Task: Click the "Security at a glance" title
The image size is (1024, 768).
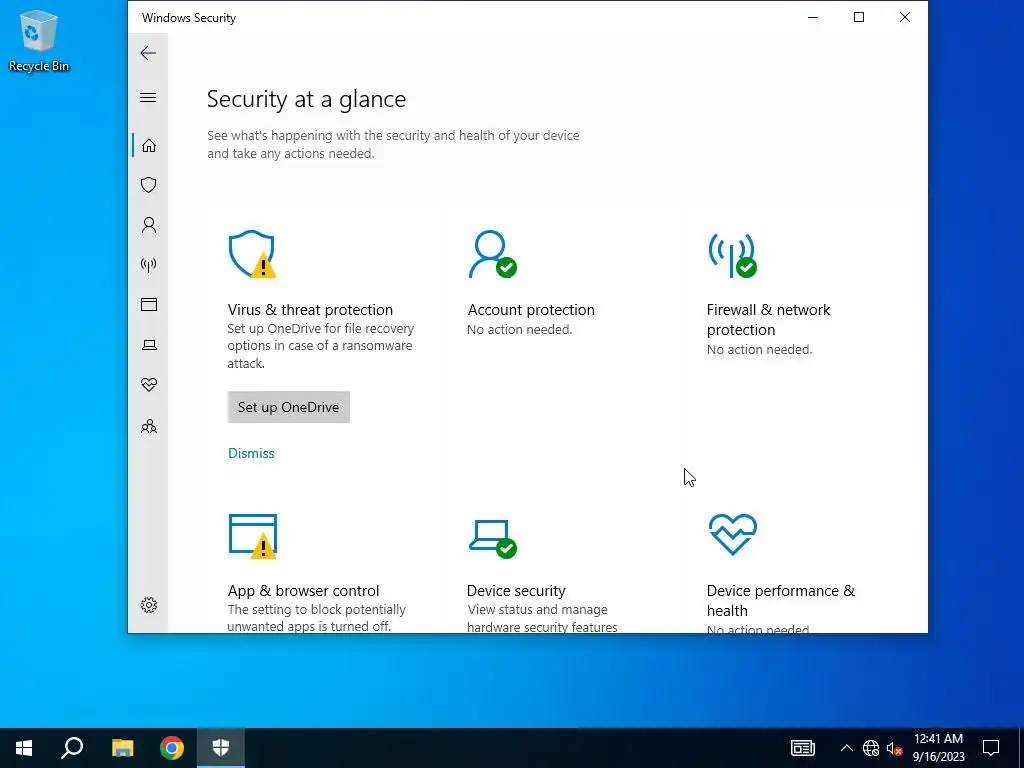Action: [306, 99]
